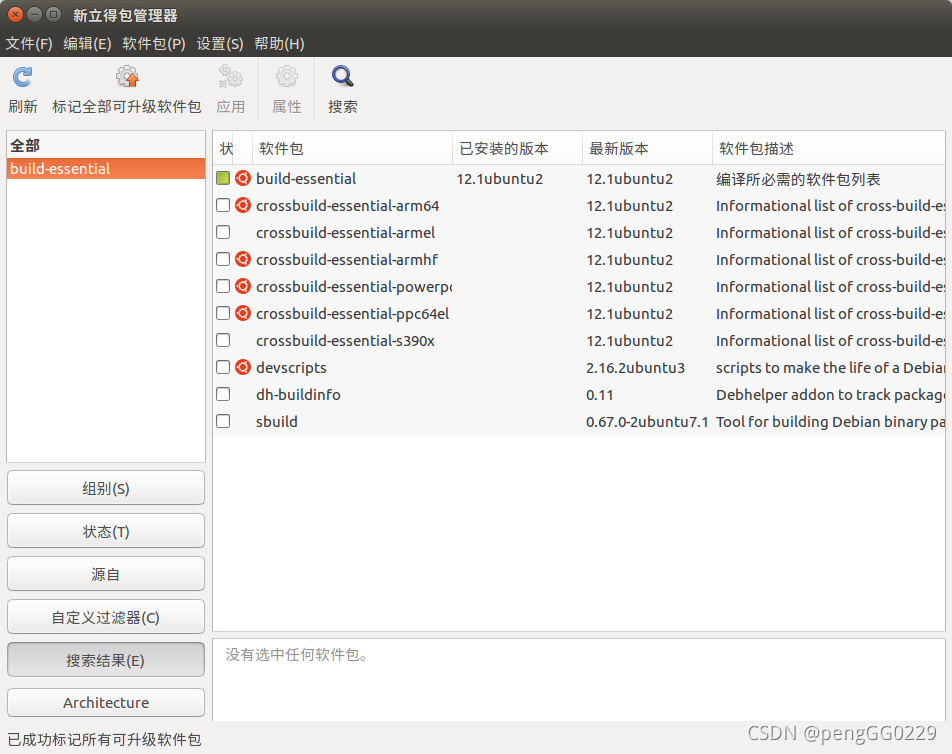Open the Edit 编辑(E) menu

(87, 44)
